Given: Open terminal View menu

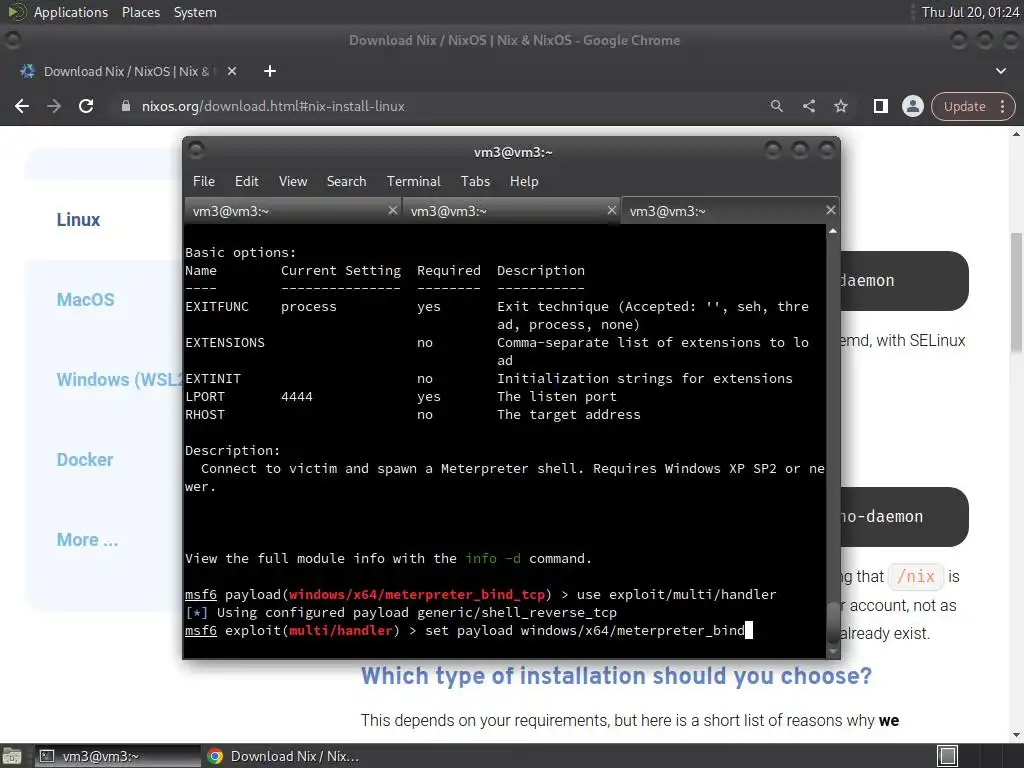Looking at the screenshot, I should [293, 181].
